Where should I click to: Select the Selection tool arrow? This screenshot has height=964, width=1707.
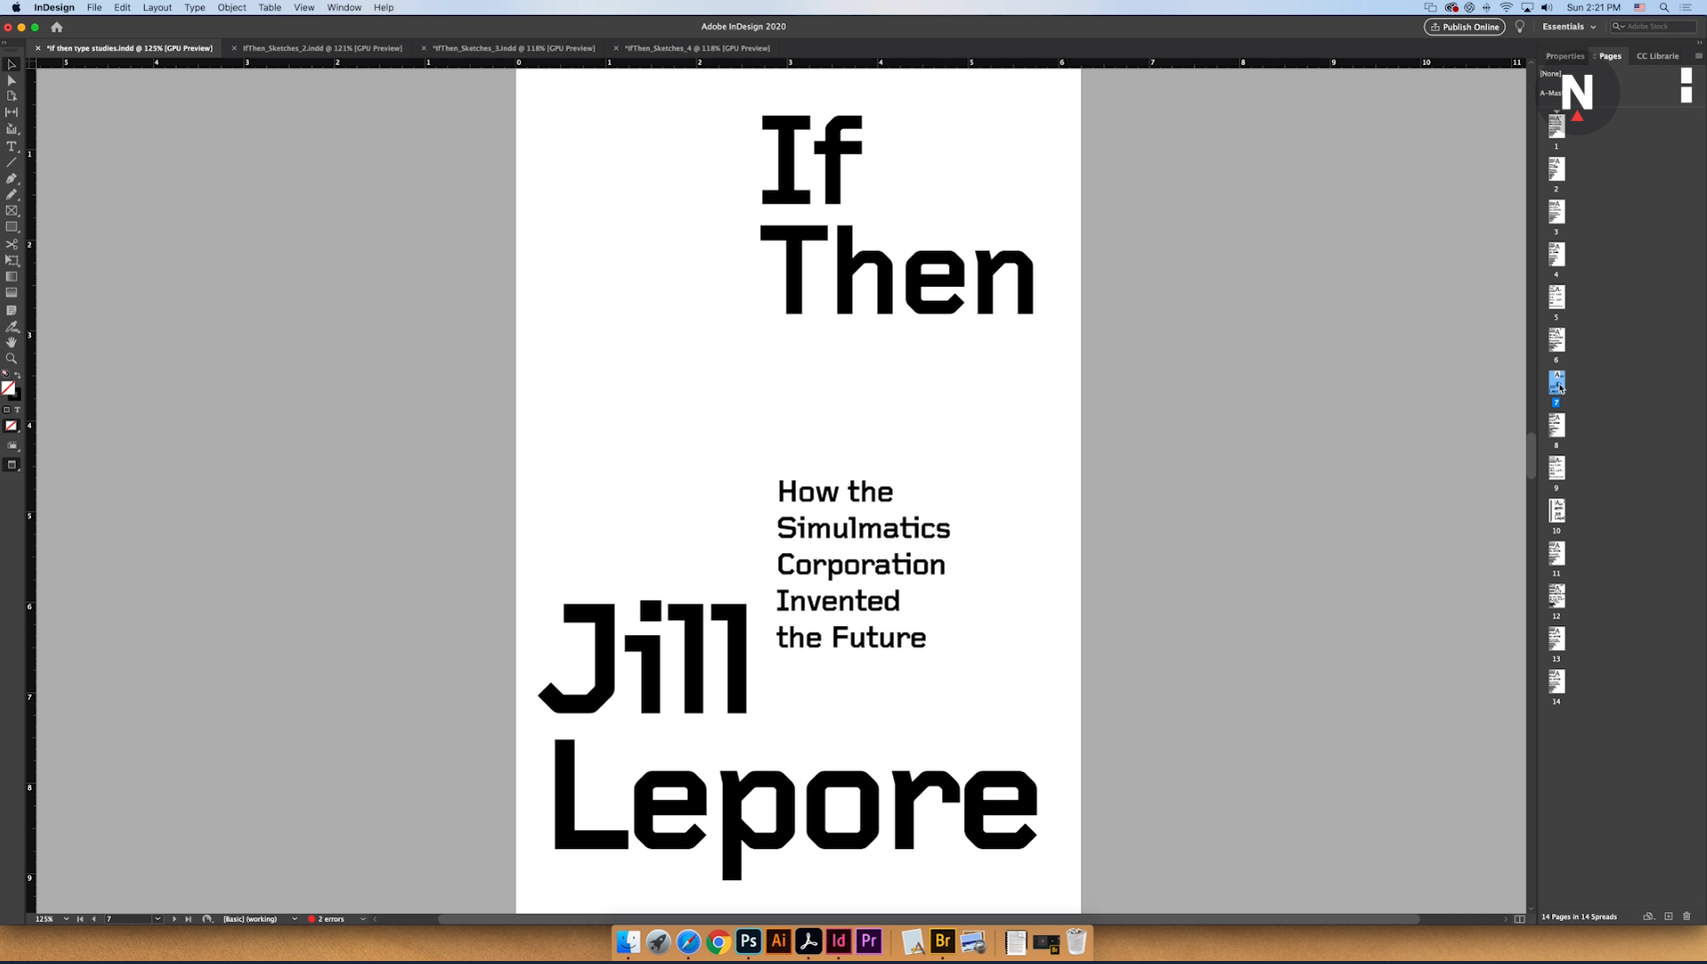point(12,64)
